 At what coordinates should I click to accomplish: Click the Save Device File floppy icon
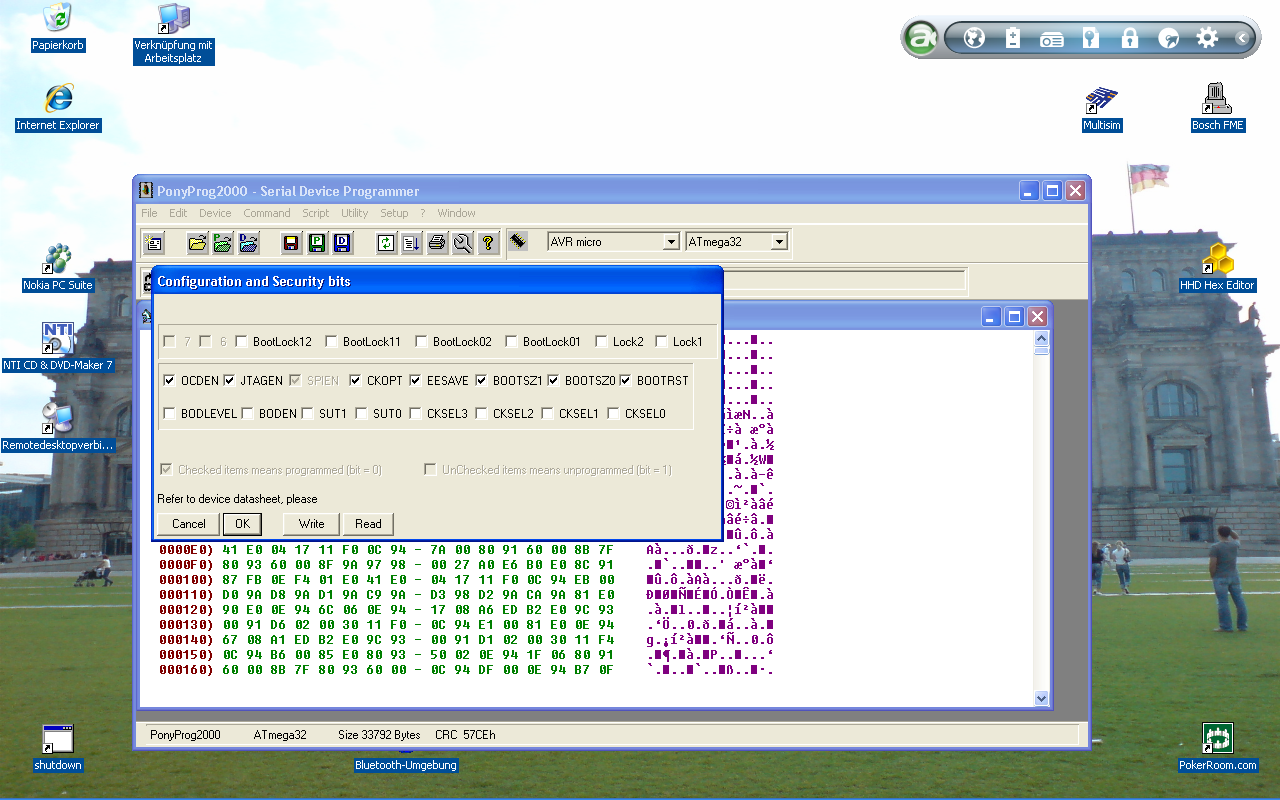pos(291,242)
